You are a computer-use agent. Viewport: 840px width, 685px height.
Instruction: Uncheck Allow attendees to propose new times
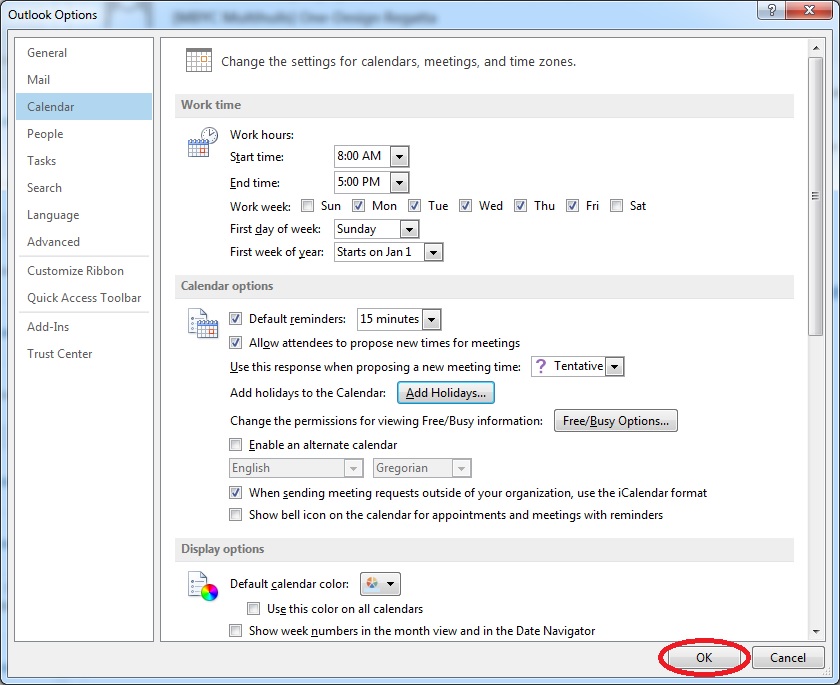pos(235,343)
